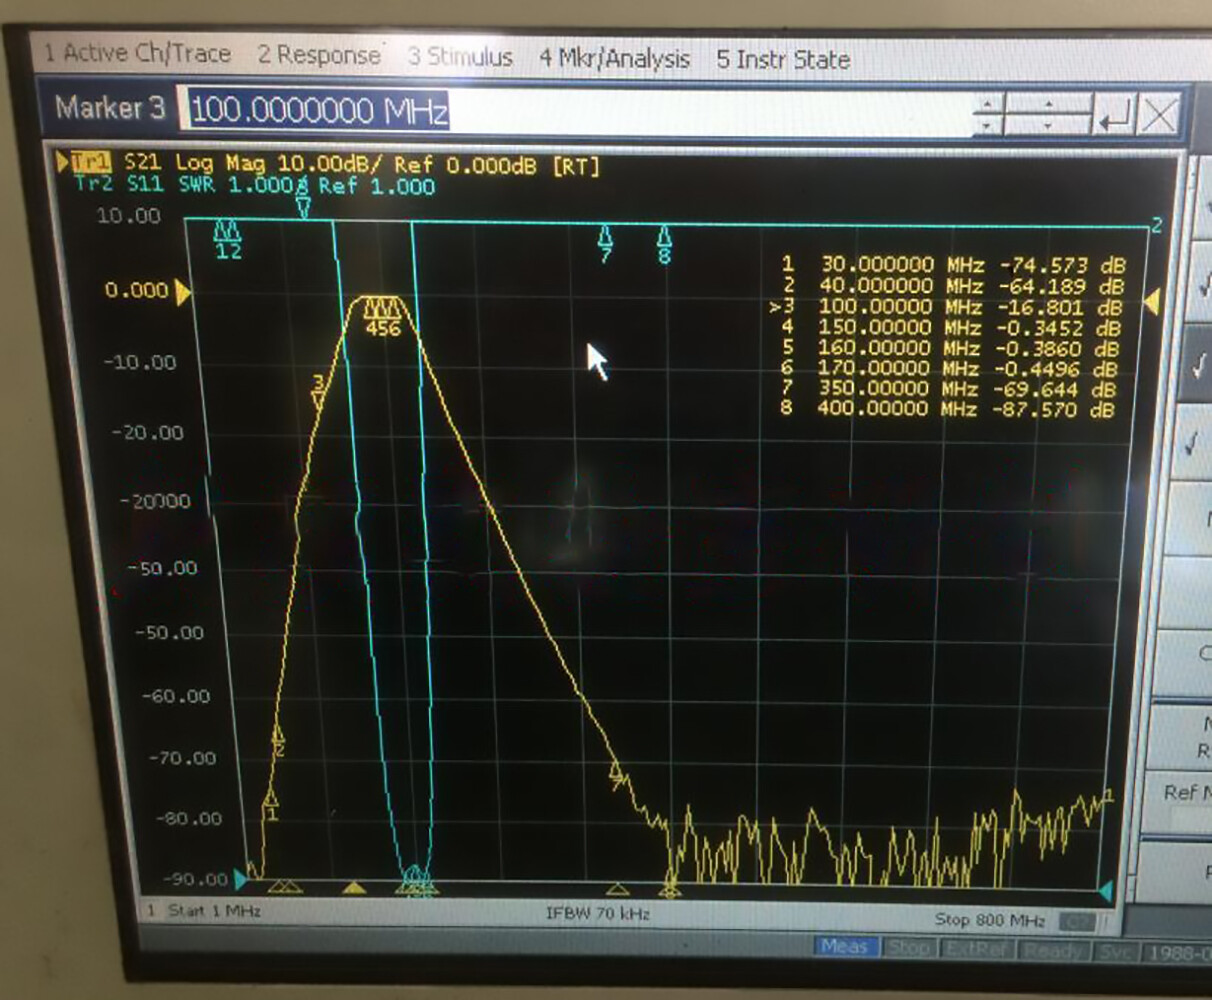Click the trace 2 number at the graph's top-right corner

click(1156, 225)
